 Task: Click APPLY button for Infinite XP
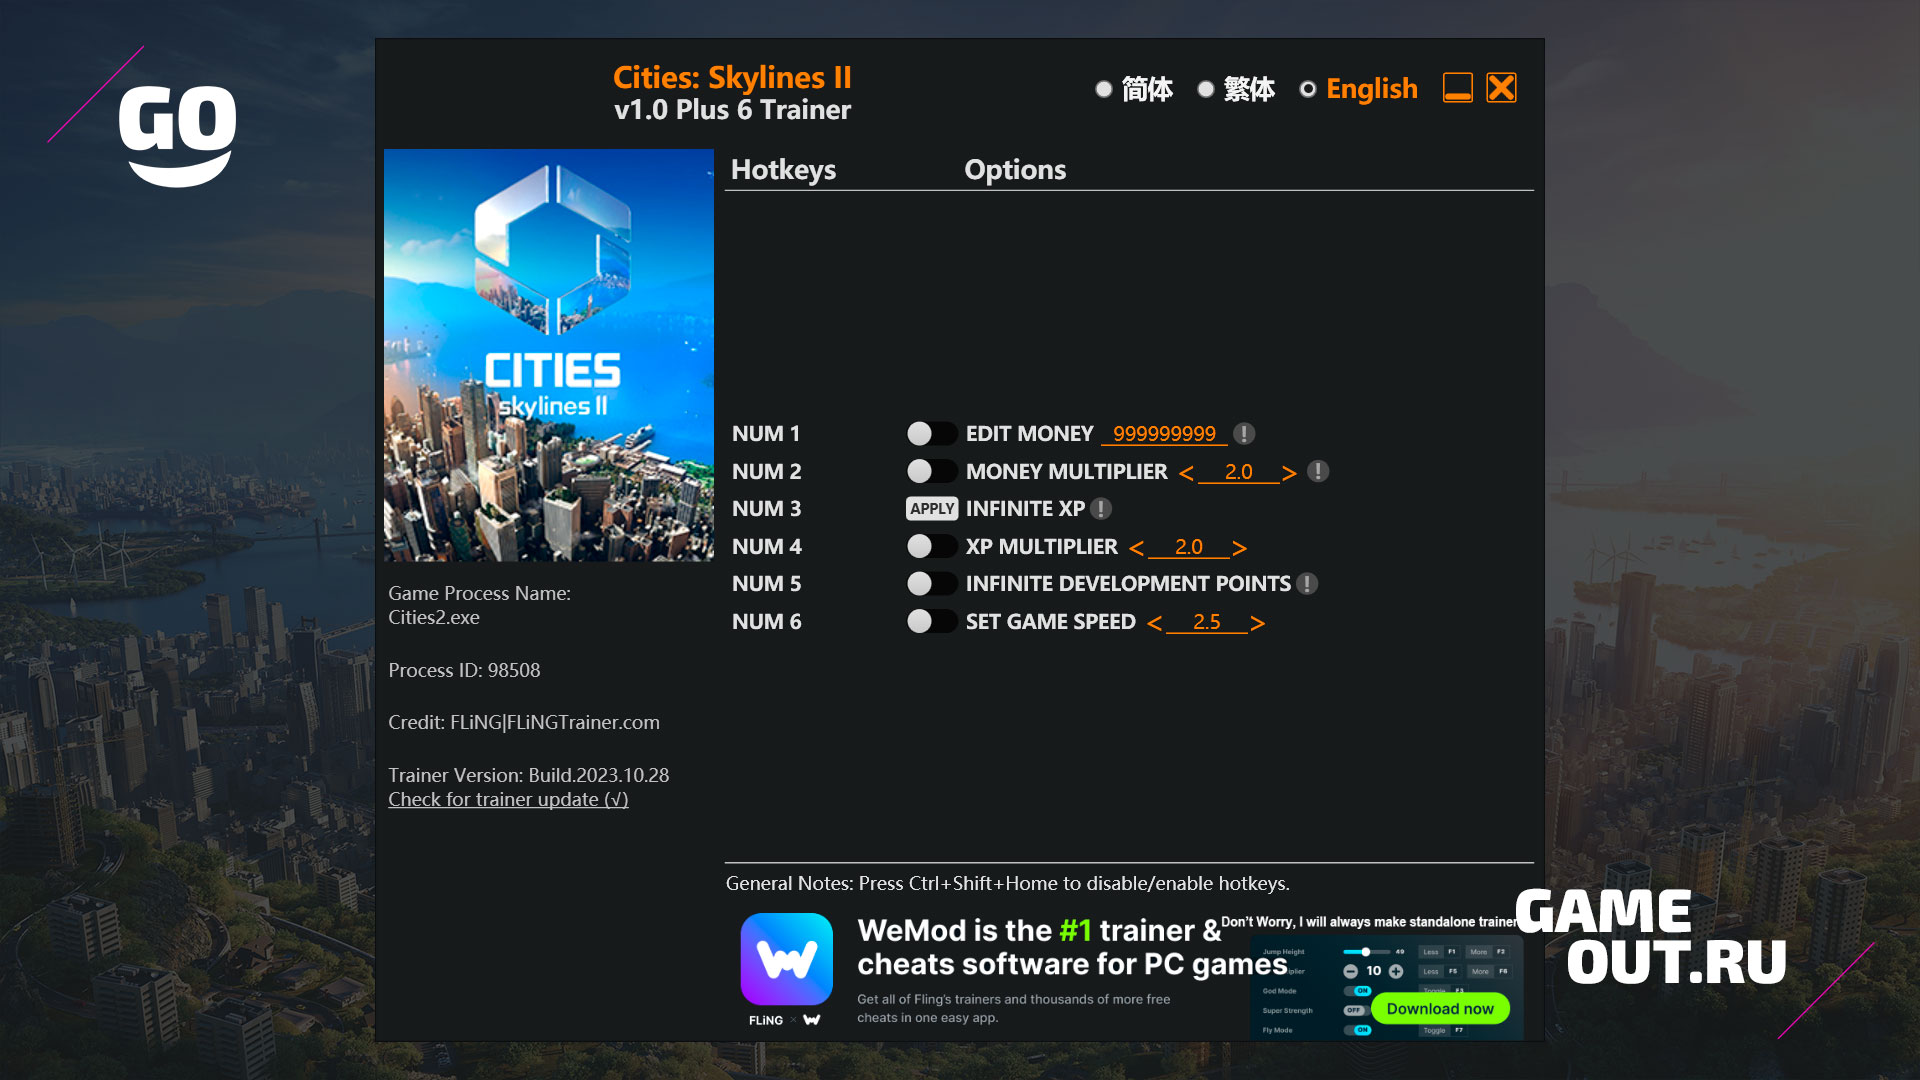930,508
